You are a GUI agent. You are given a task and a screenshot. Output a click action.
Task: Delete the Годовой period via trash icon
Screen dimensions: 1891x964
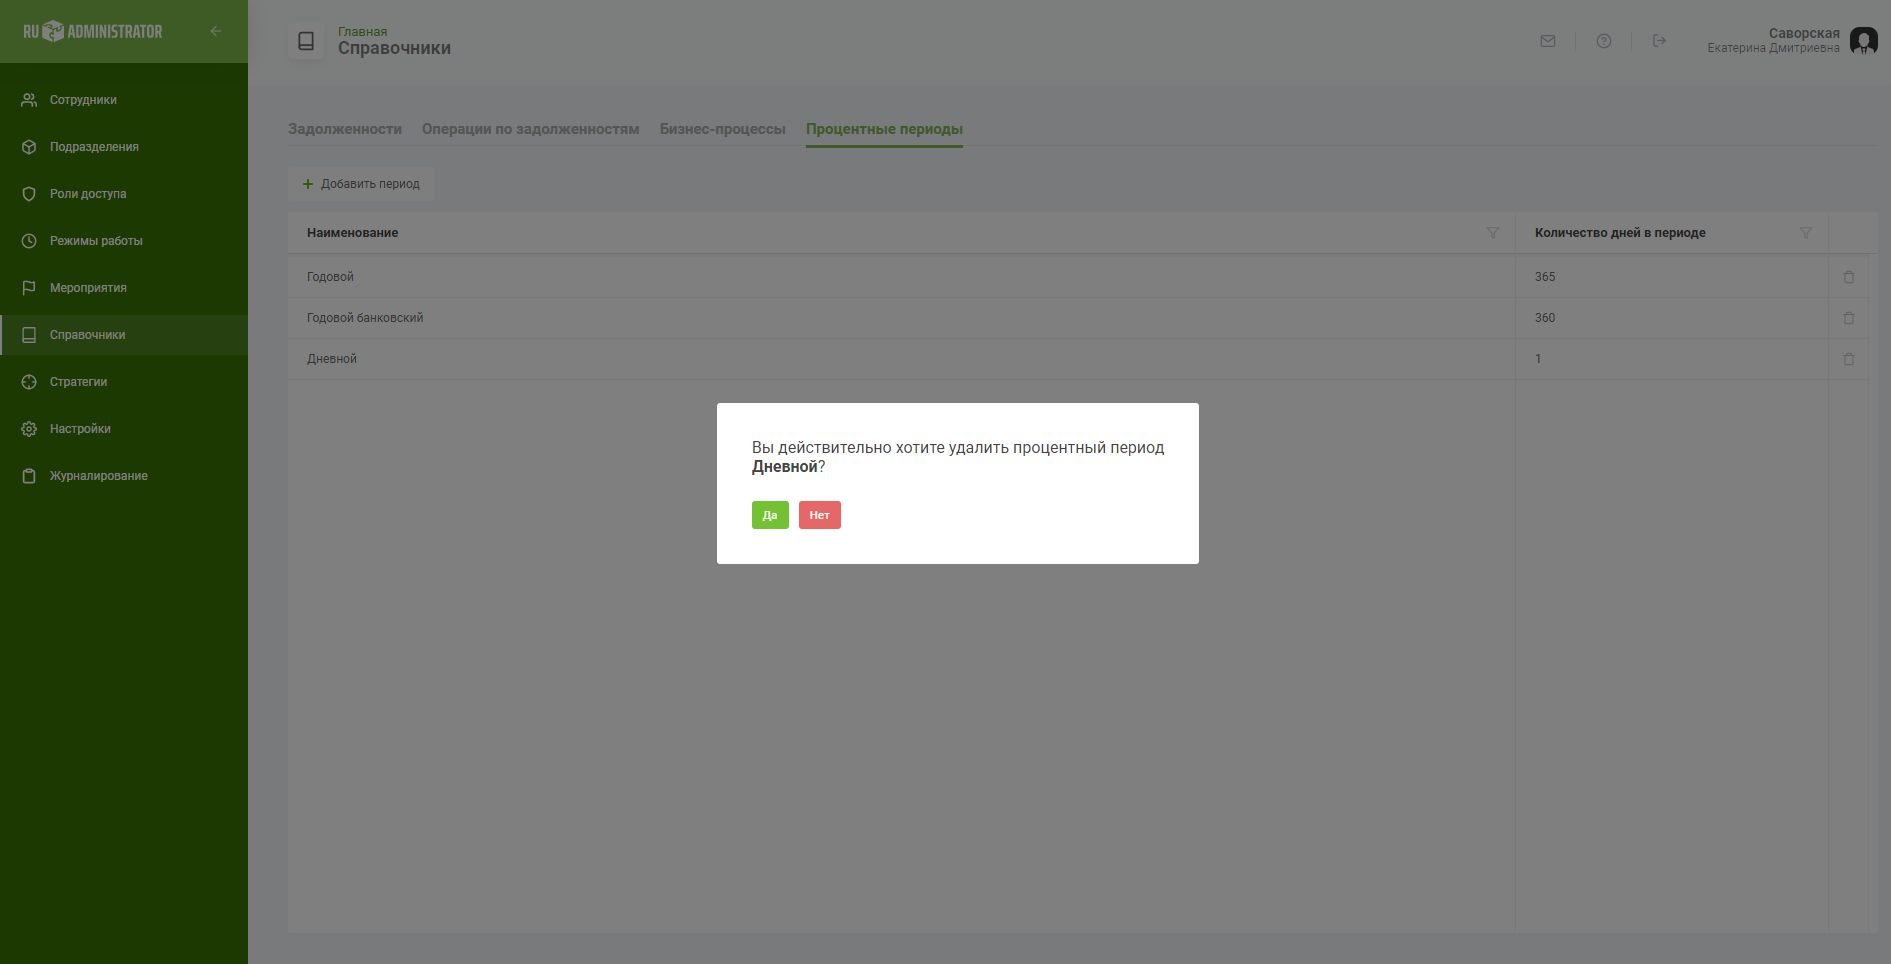(x=1848, y=277)
